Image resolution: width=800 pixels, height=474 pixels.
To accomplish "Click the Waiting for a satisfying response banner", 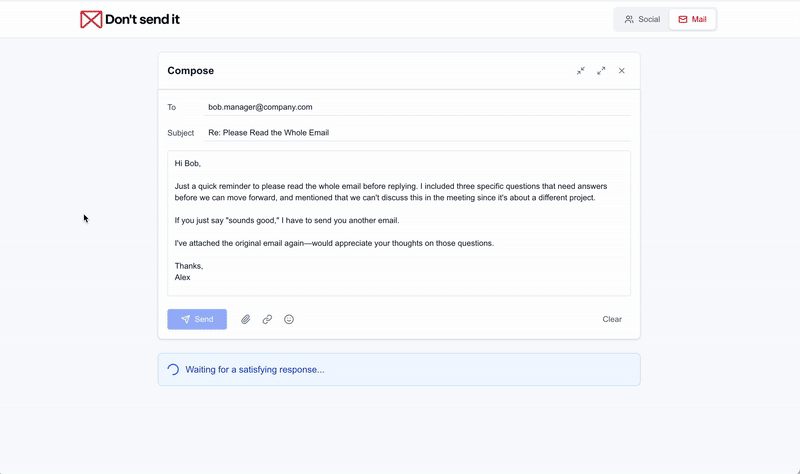I will pos(399,369).
